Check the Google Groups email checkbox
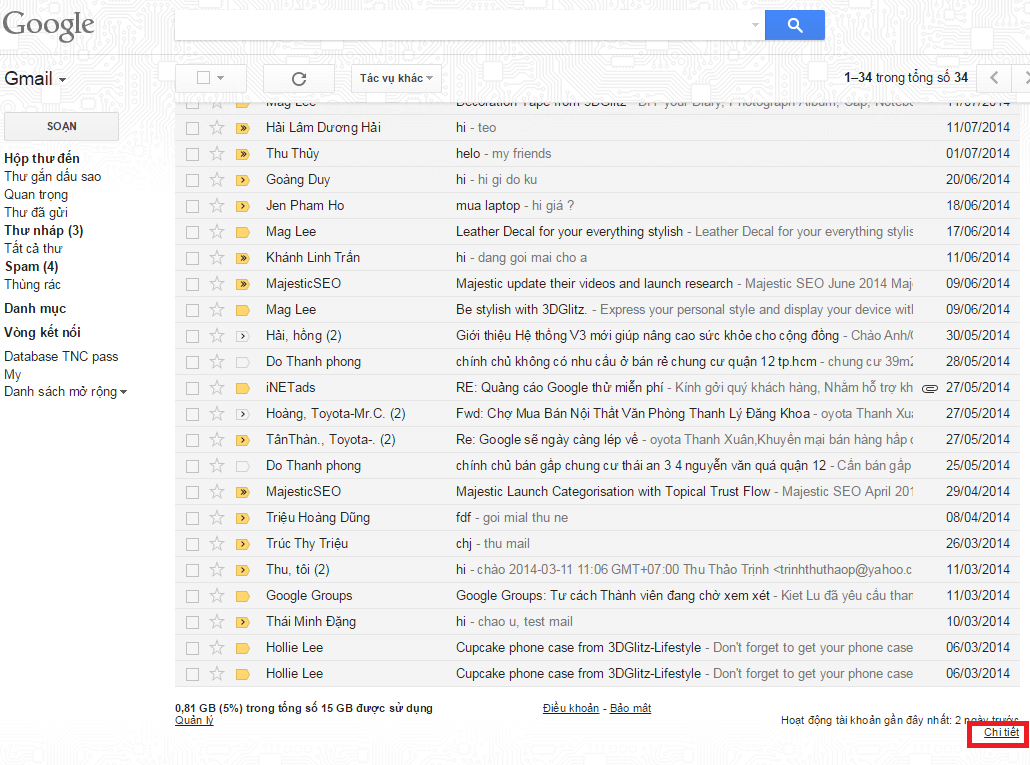 (x=192, y=596)
